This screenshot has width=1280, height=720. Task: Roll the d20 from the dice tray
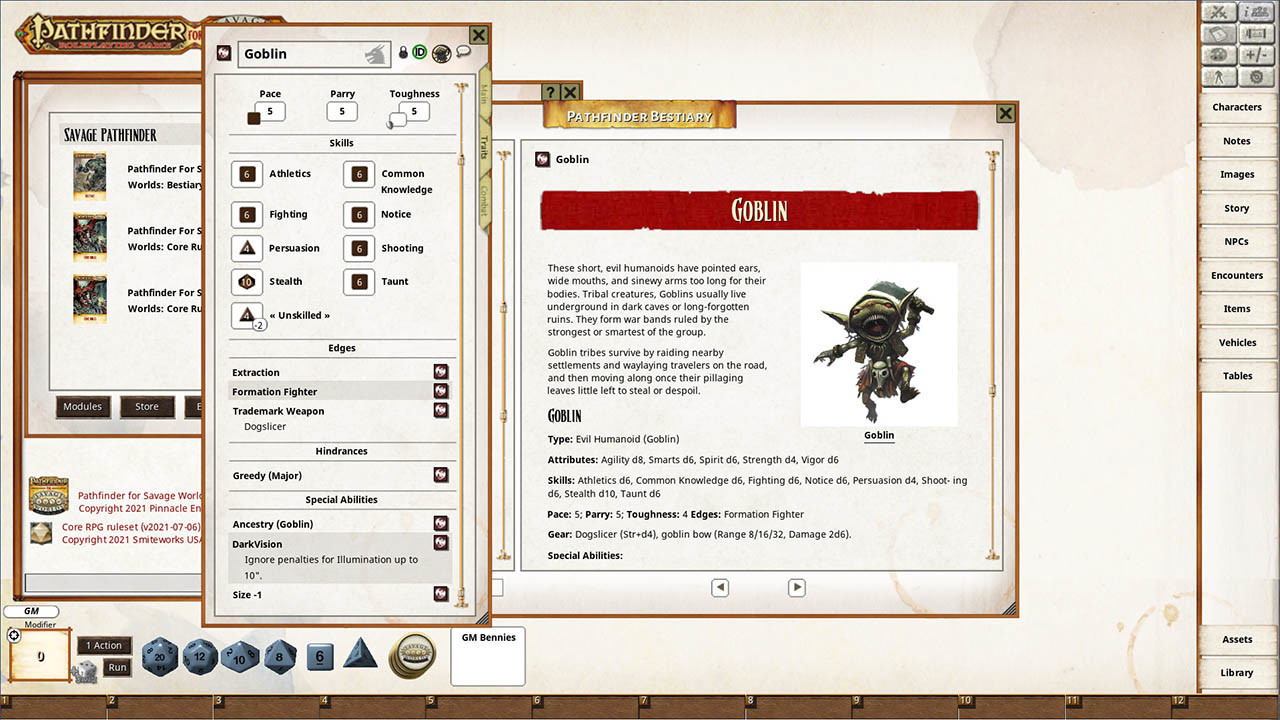160,657
